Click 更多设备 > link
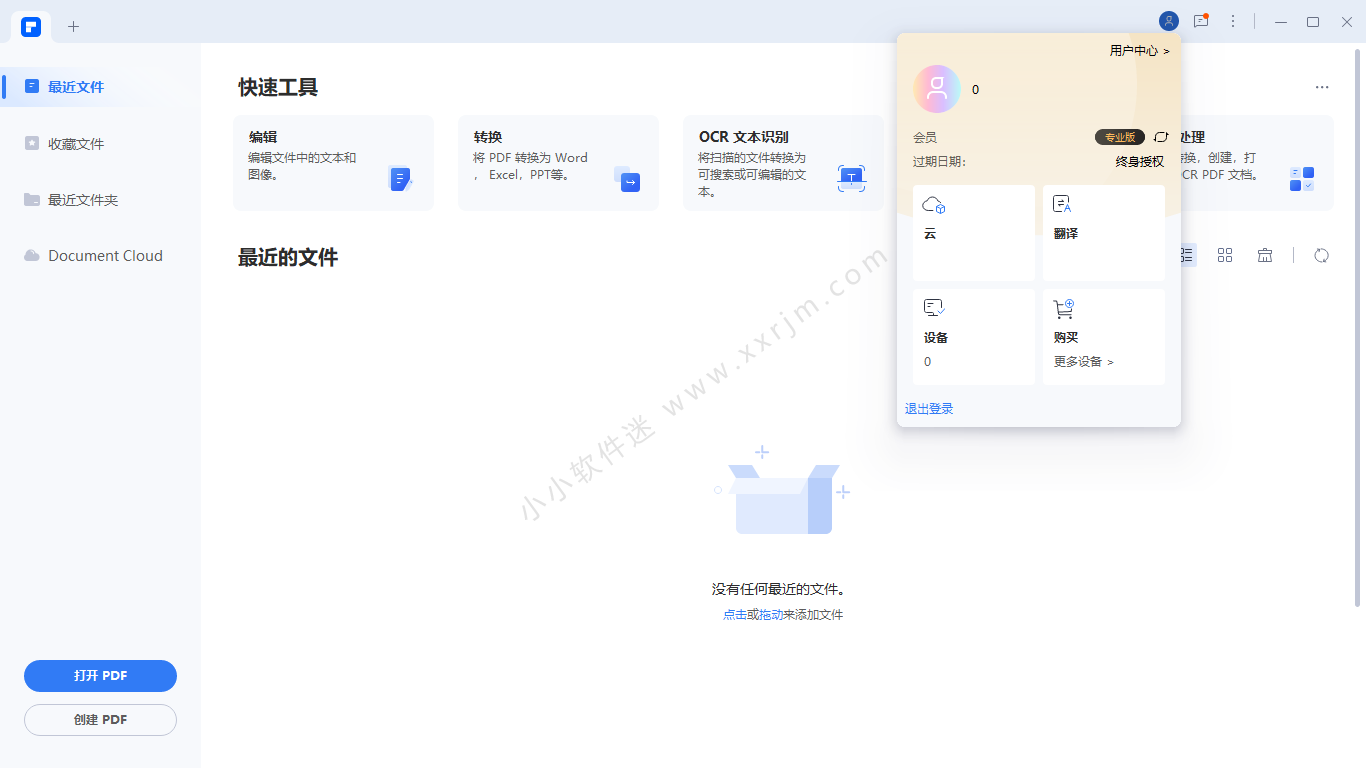Screen dimensions: 1366x768 (1083, 362)
